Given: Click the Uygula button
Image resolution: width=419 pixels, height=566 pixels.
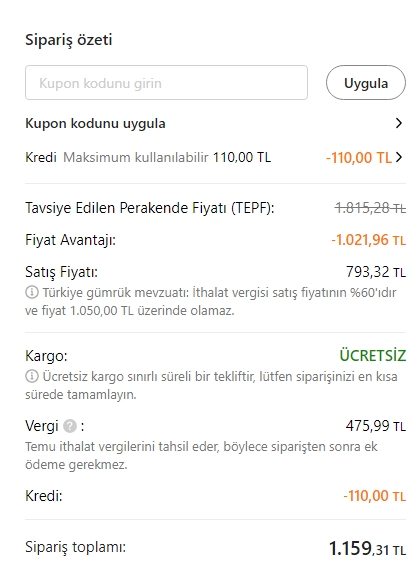Looking at the screenshot, I should (366, 83).
